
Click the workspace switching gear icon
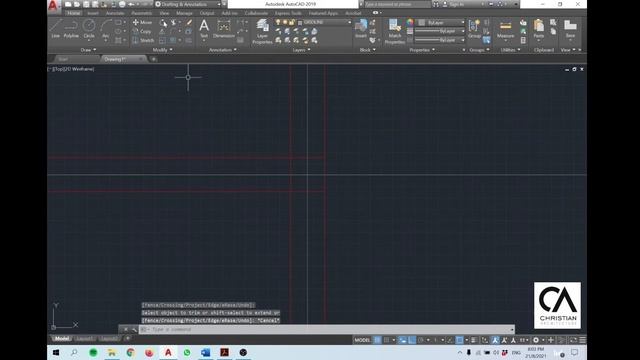(536, 340)
